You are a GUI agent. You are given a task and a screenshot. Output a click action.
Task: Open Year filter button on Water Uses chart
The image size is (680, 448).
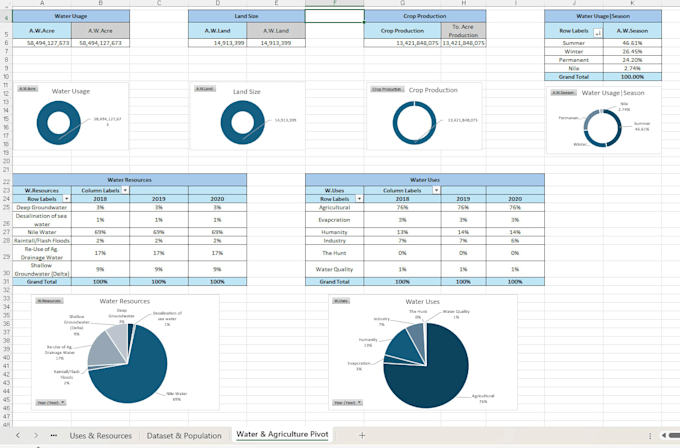[x=347, y=402]
